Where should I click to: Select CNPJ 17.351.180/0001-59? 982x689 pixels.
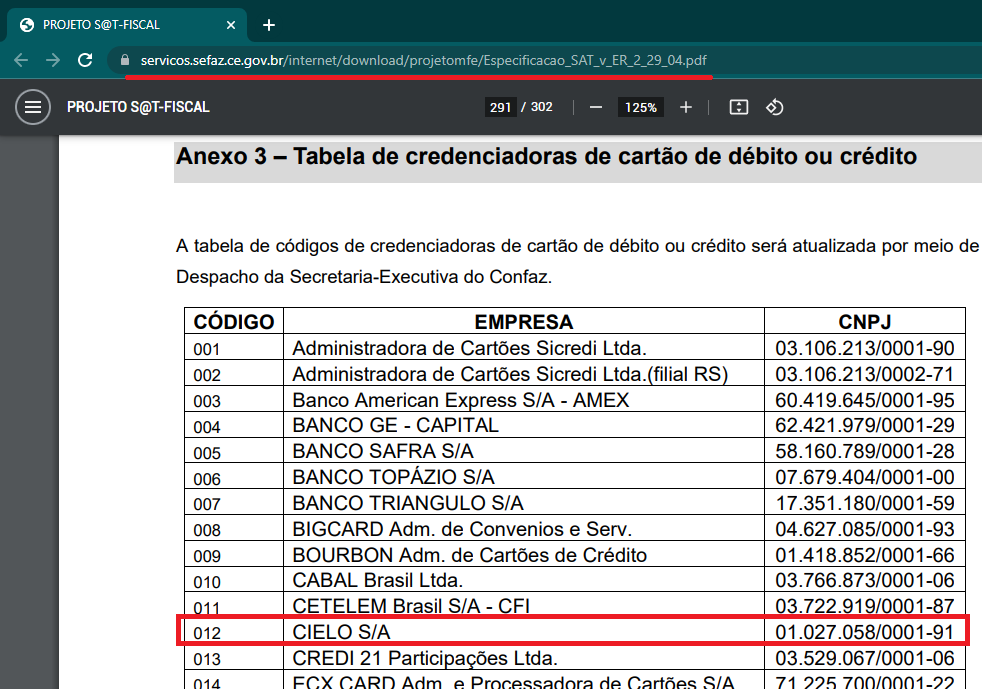[864, 503]
